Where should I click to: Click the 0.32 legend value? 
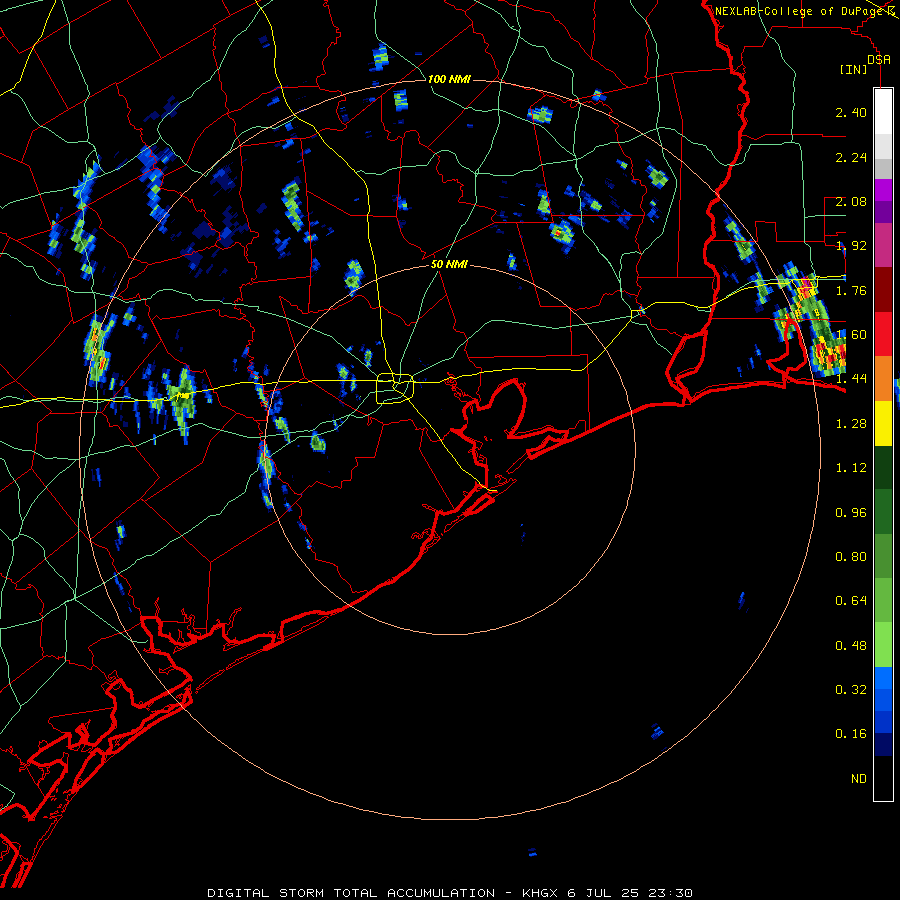coord(851,689)
